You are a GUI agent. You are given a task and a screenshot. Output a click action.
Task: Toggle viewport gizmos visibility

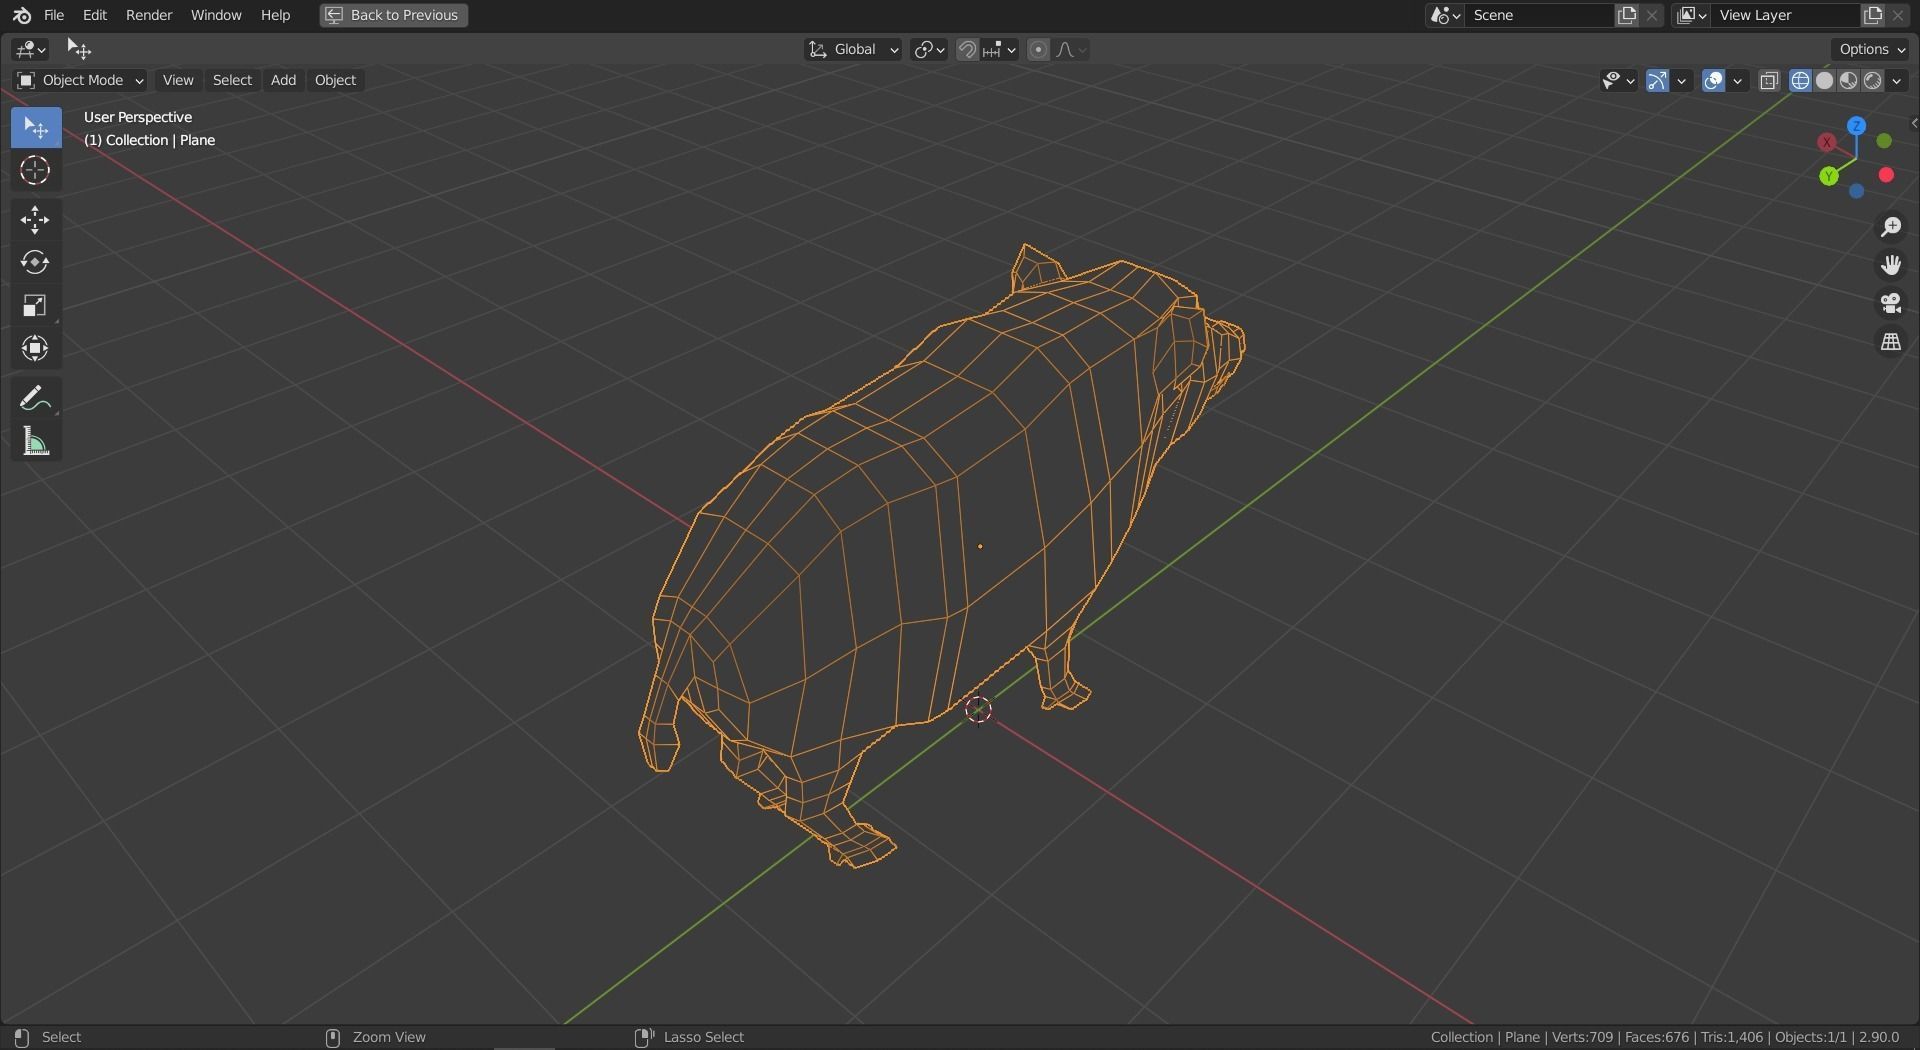coord(1658,81)
